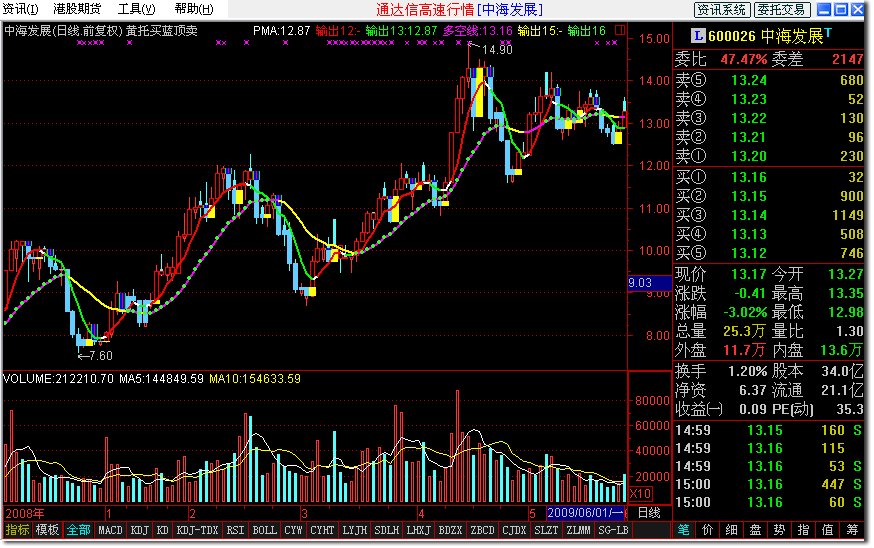This screenshot has height=548, width=874.
Task: Switch to the KDJ-TDX indicator
Action: coord(197,530)
